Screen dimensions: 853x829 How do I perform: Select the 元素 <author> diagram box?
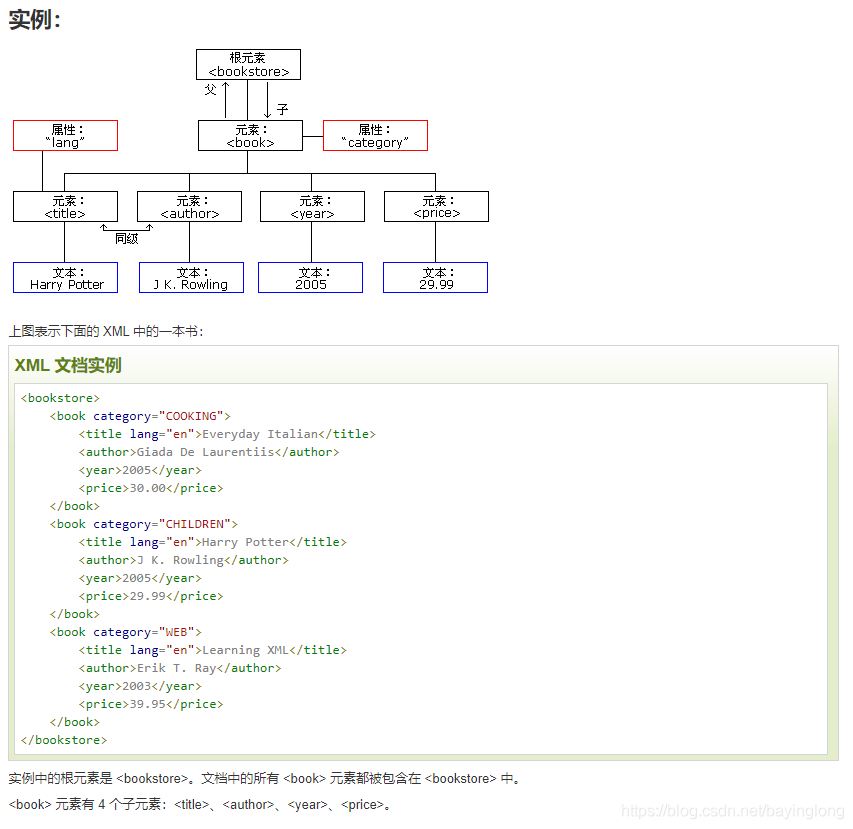tap(190, 206)
